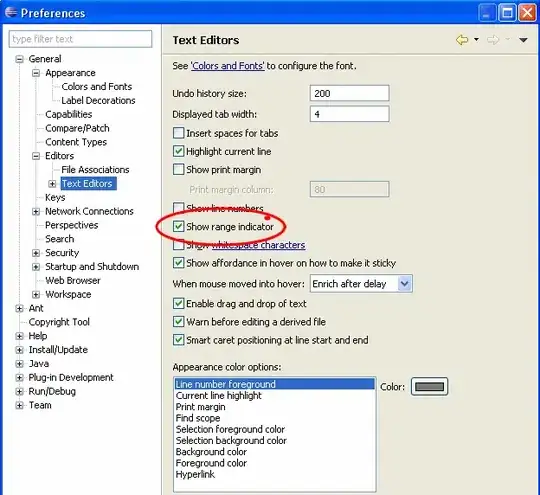Collapse the Appearance tree node
This screenshot has height=495, width=540.
[36, 73]
